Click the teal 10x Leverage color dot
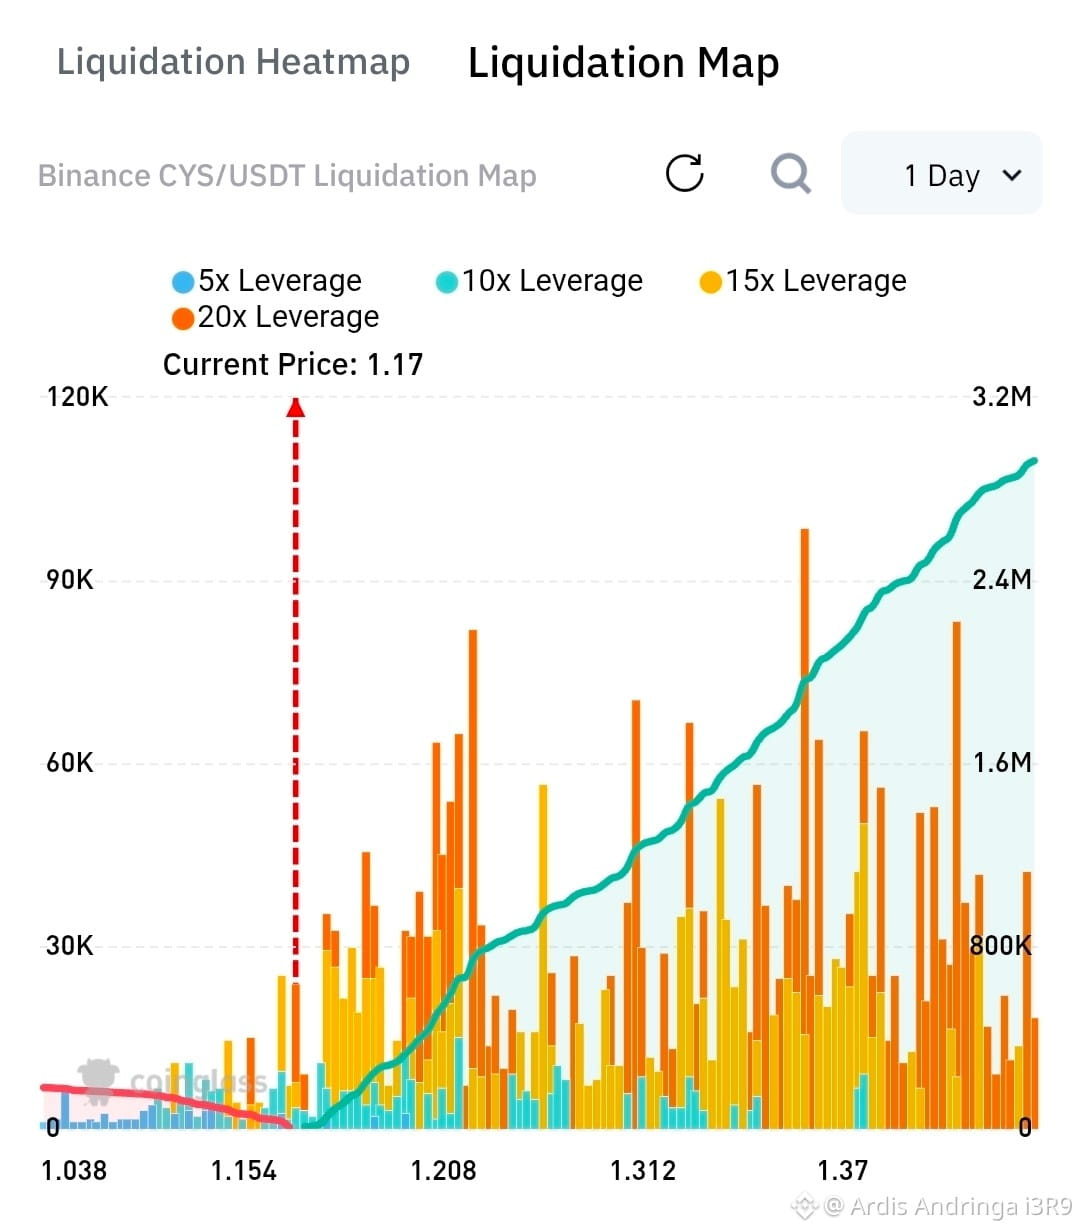Viewport: 1080px width, 1231px height. tap(447, 282)
